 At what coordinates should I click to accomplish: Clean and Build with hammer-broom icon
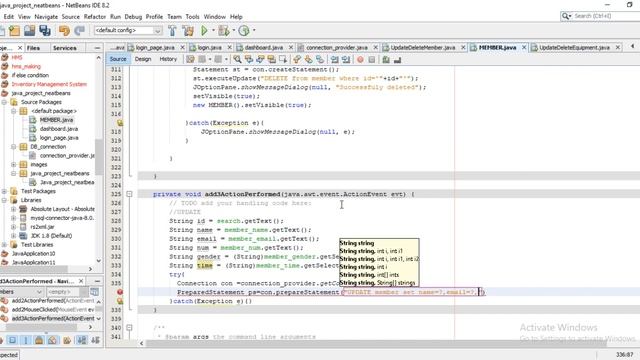coord(188,31)
